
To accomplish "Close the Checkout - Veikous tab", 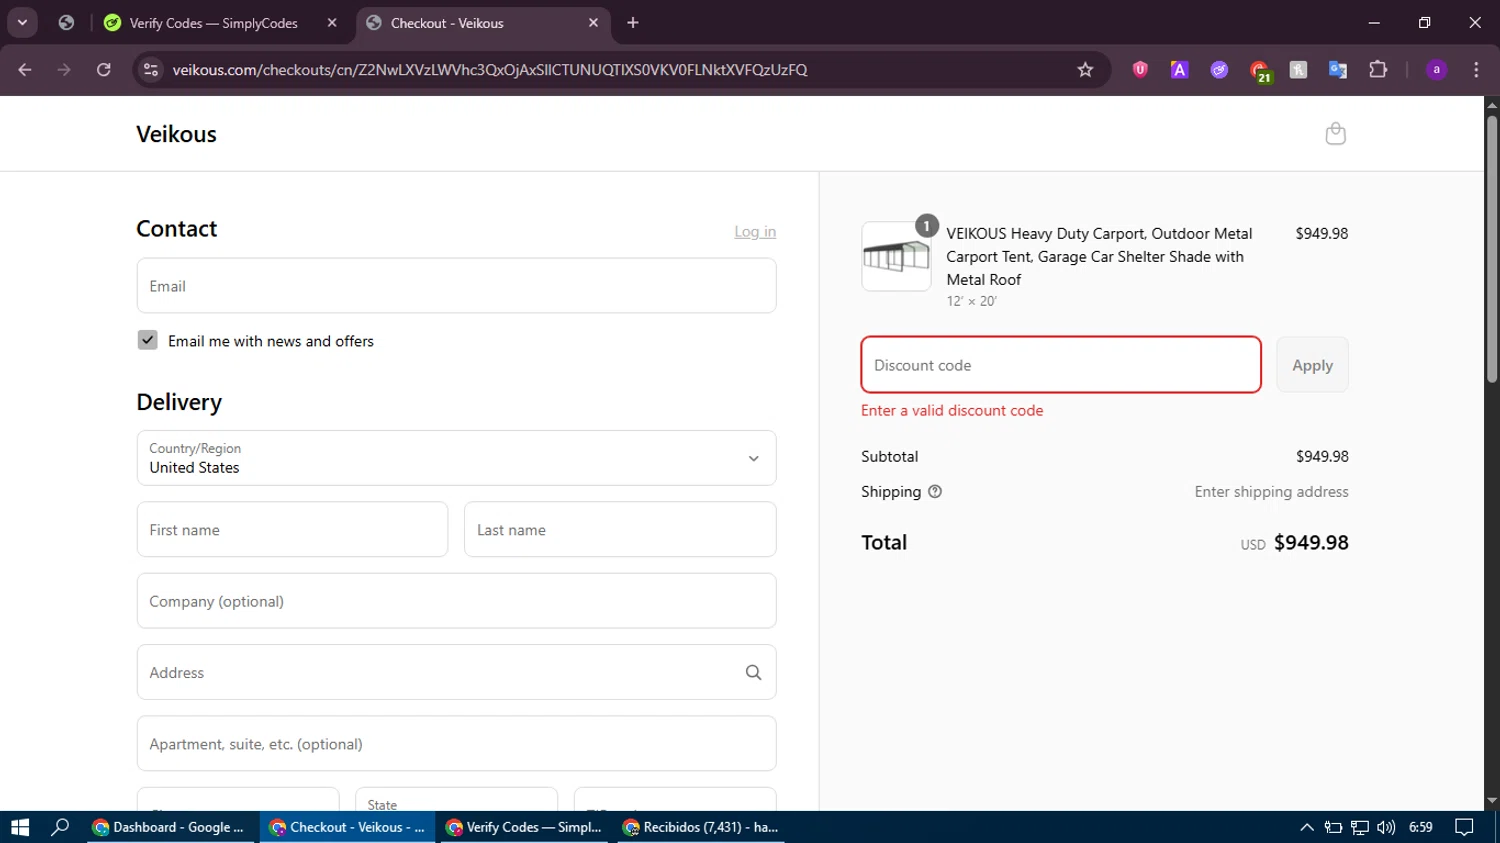I will coord(593,23).
